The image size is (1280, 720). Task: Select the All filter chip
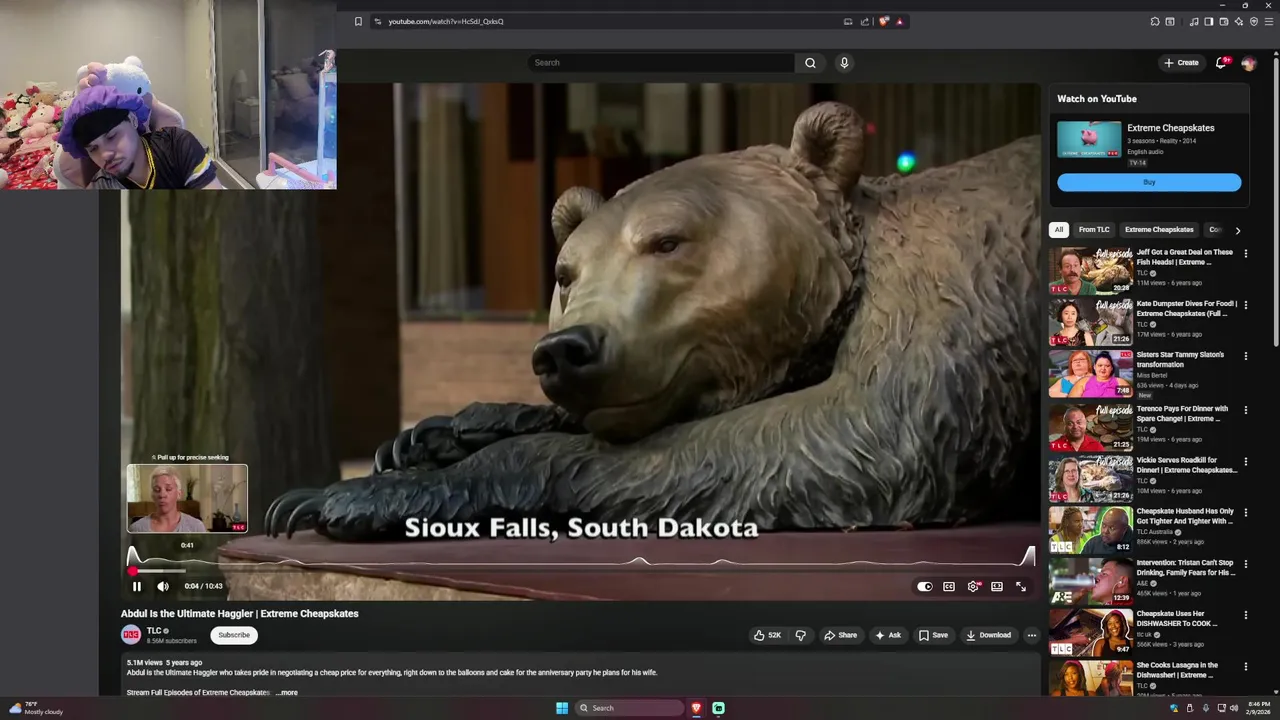1059,230
